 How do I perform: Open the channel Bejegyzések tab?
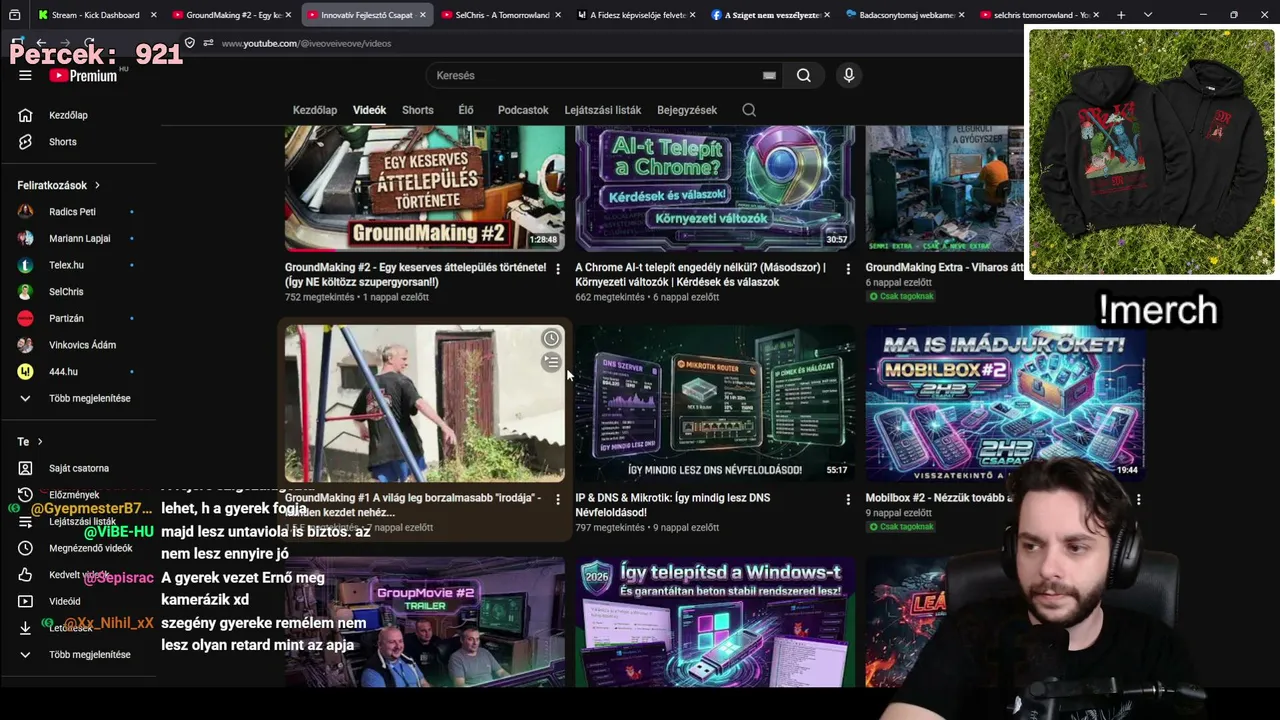[x=687, y=110]
